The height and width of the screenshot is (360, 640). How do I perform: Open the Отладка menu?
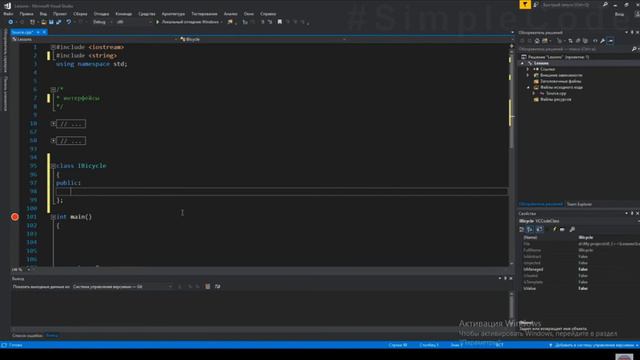pos(101,14)
